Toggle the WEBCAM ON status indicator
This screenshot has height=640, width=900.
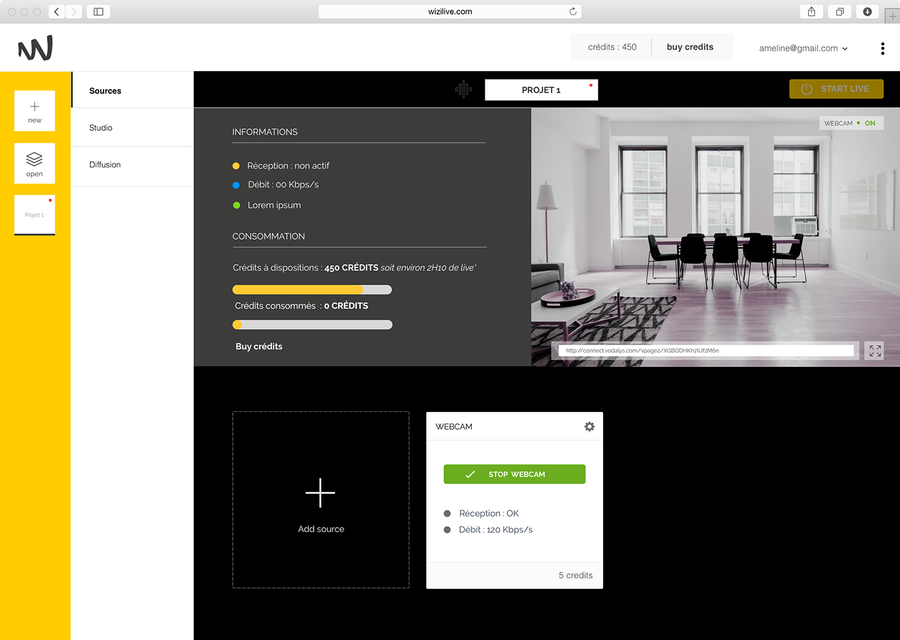(849, 123)
